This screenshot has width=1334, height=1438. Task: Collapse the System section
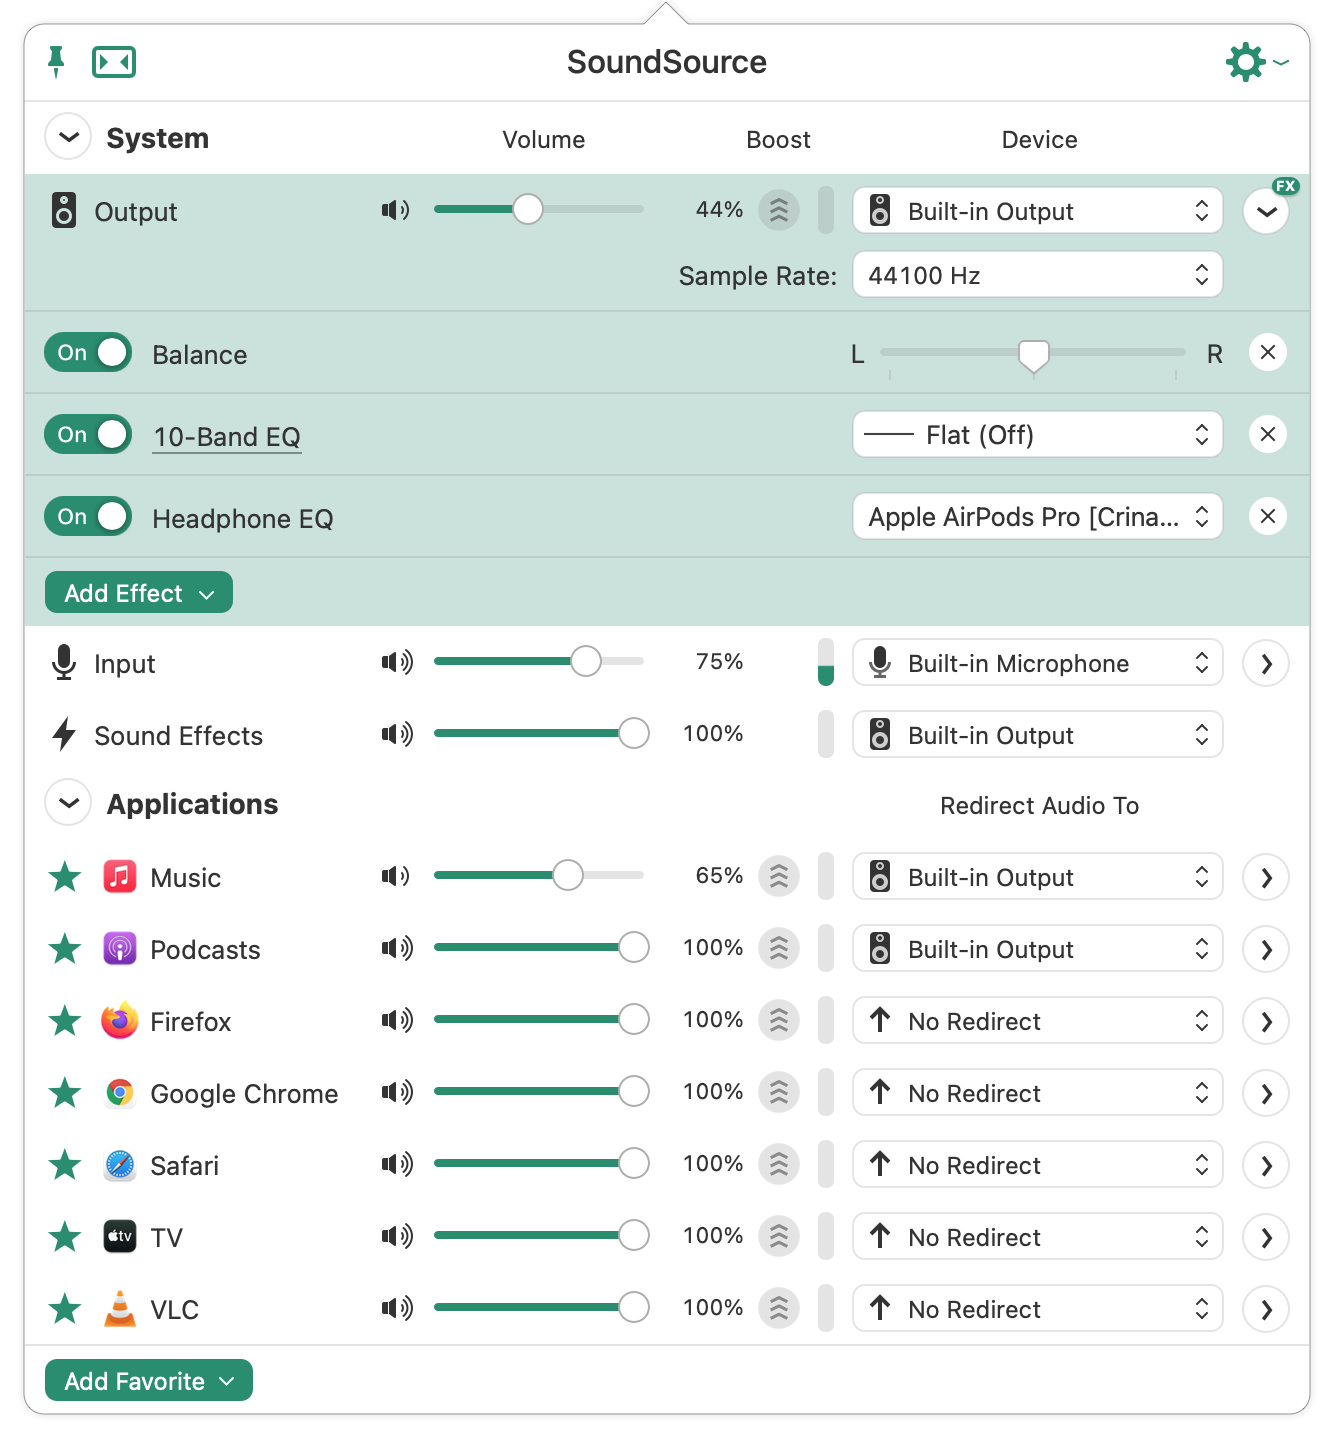tap(68, 137)
